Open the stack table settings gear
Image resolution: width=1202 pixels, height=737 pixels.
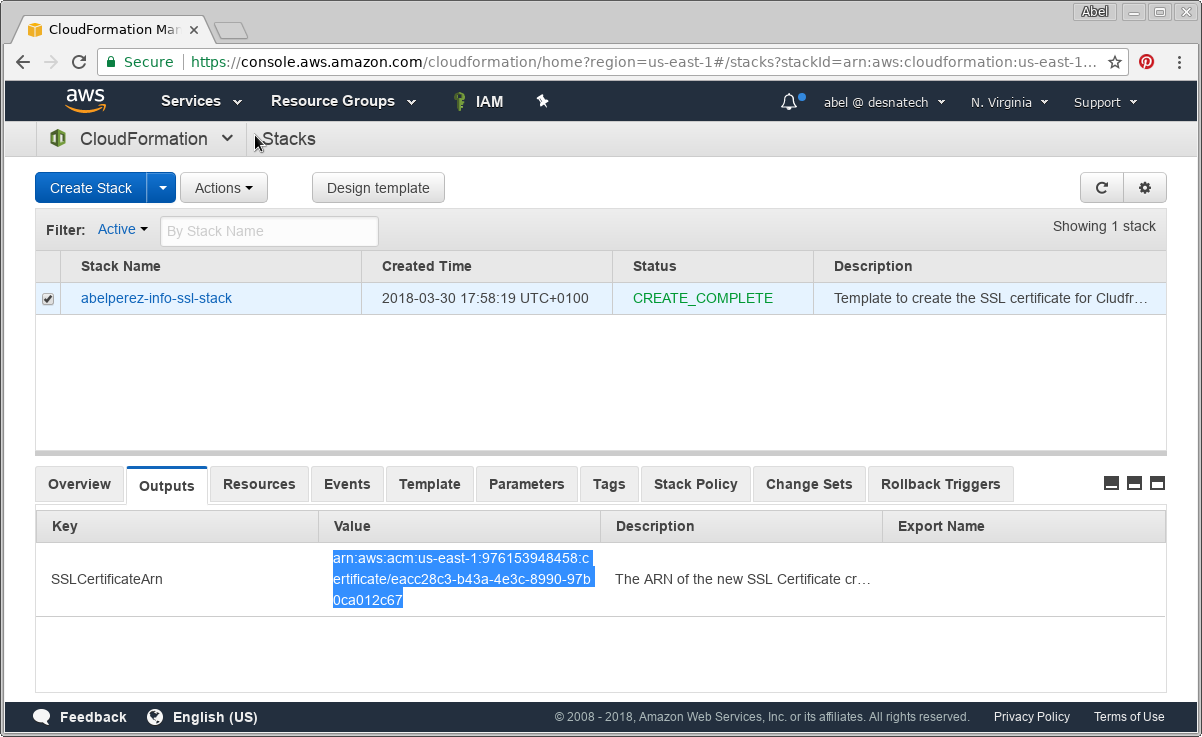[1145, 188]
